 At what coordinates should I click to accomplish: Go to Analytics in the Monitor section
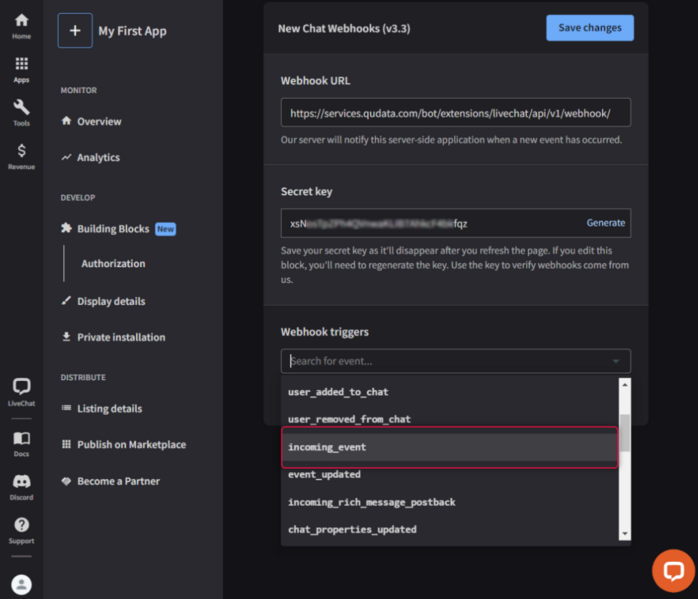pyautogui.click(x=98, y=157)
